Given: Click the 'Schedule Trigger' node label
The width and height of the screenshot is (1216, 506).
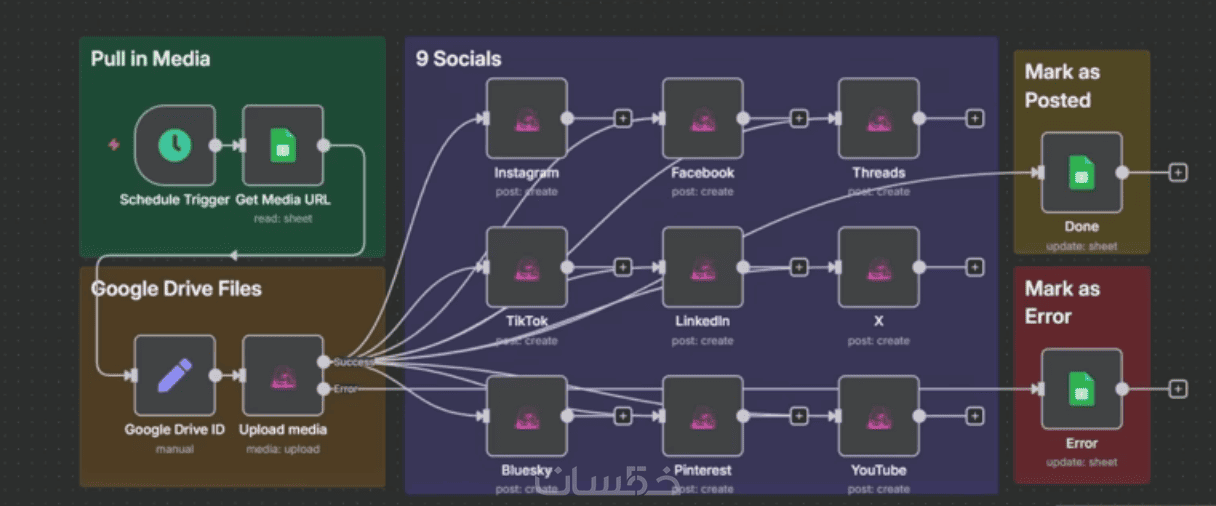Looking at the screenshot, I should [x=175, y=200].
